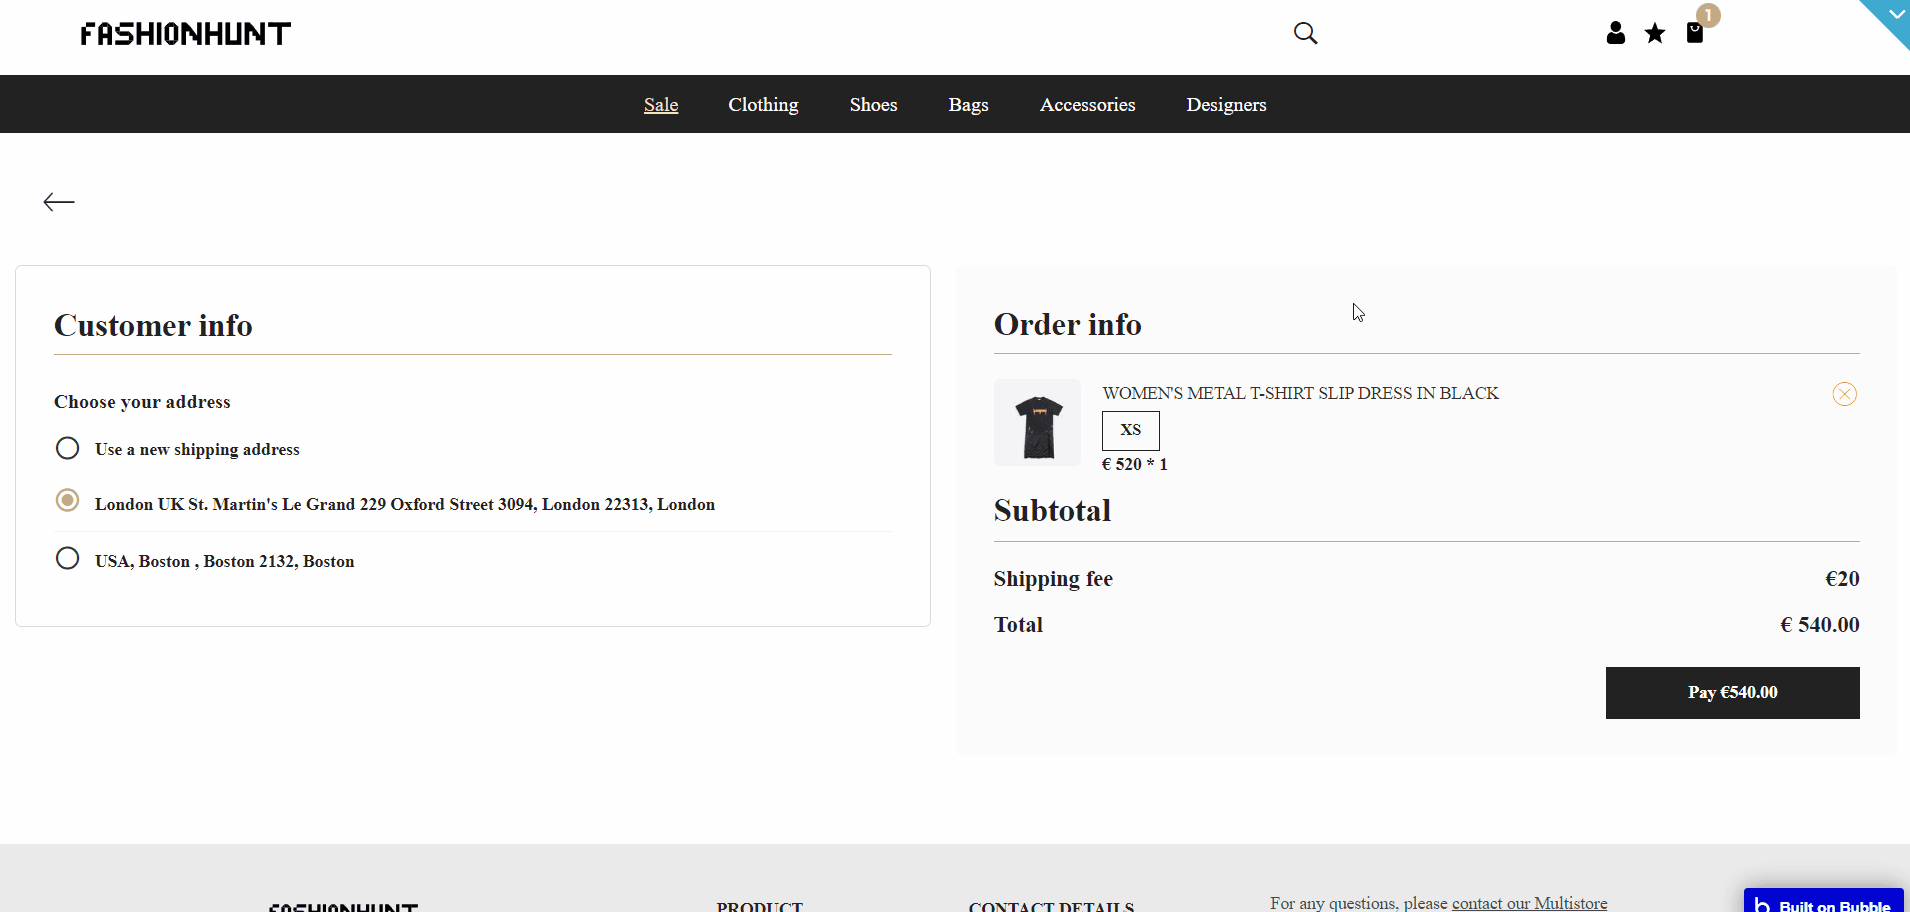Click the contact our Multistore link
Viewport: 1910px width, 912px height.
(x=1529, y=903)
